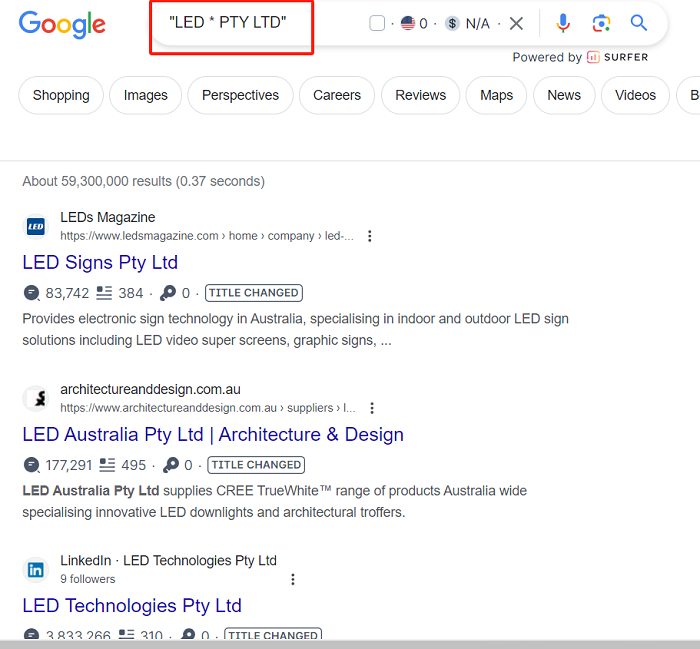700x649 pixels.
Task: Select the News filter chip
Action: click(564, 95)
